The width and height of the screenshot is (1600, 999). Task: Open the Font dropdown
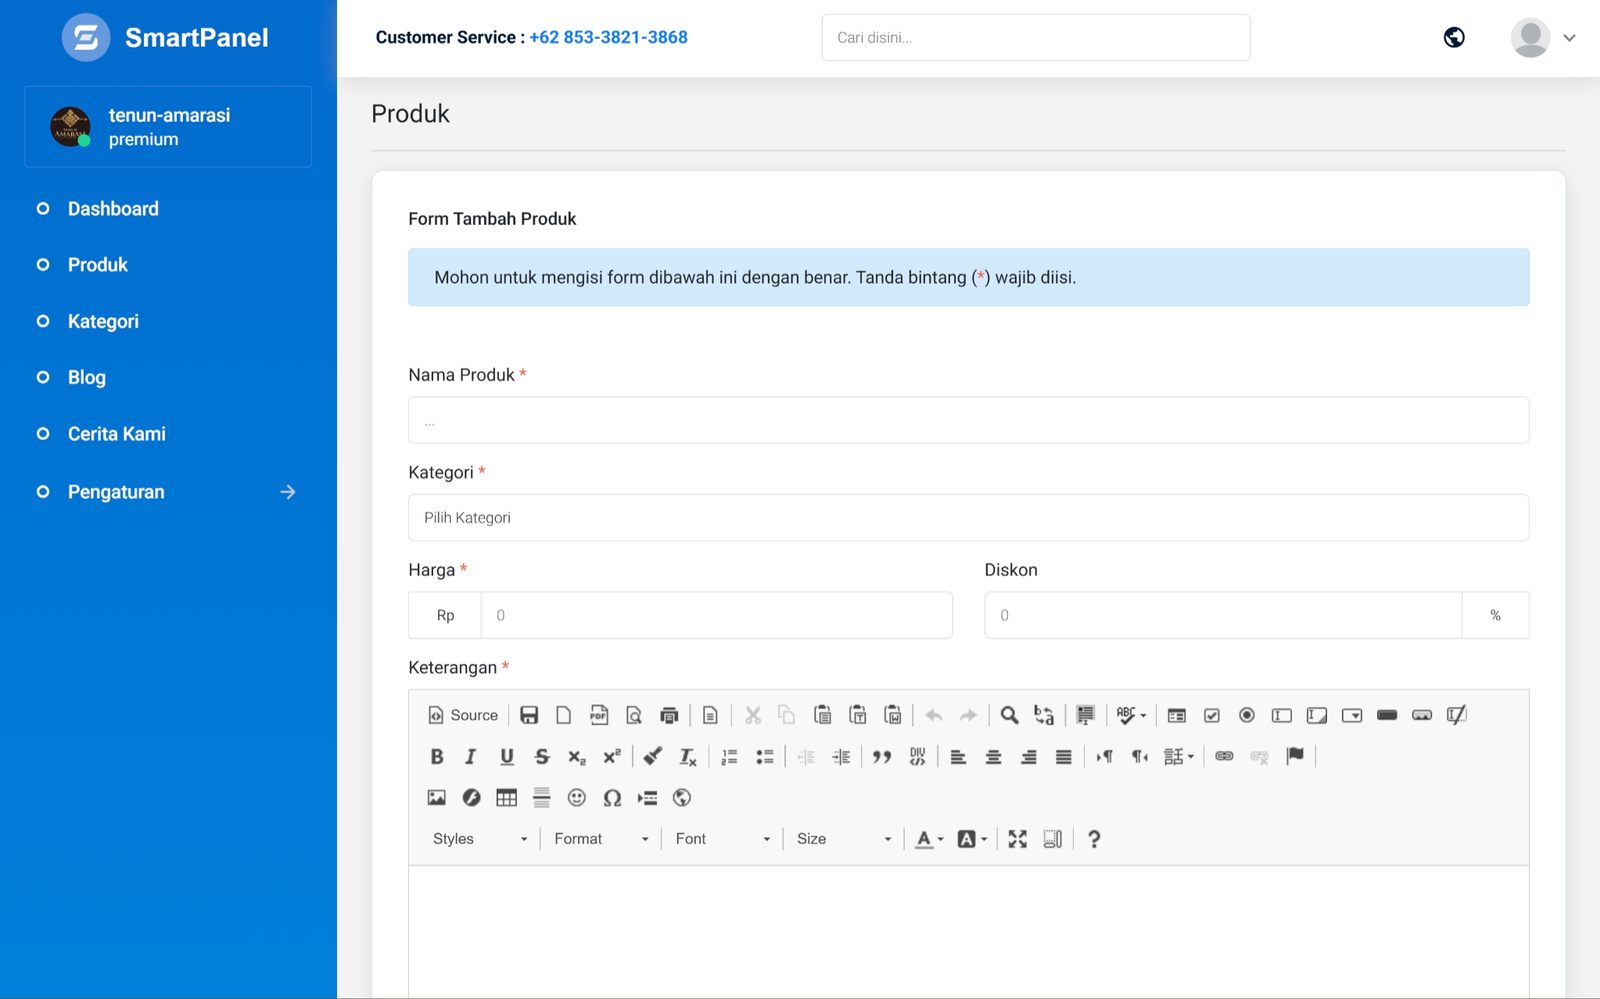click(x=722, y=839)
